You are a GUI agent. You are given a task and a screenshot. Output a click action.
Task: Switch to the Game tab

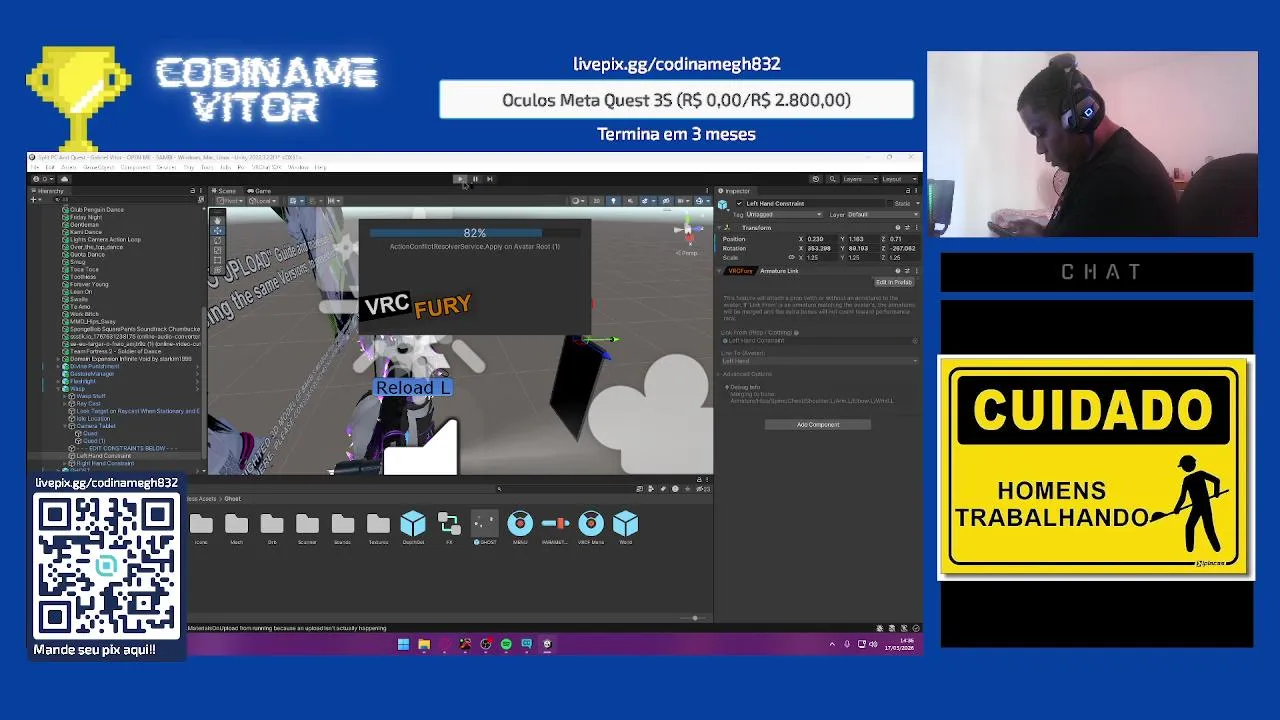257,191
